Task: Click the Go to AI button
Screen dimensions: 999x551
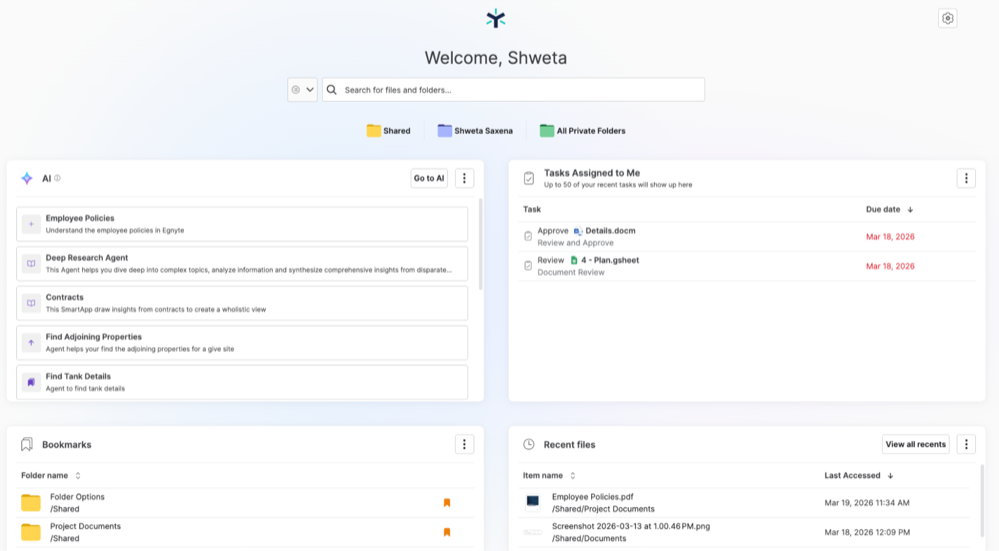Action: [429, 178]
